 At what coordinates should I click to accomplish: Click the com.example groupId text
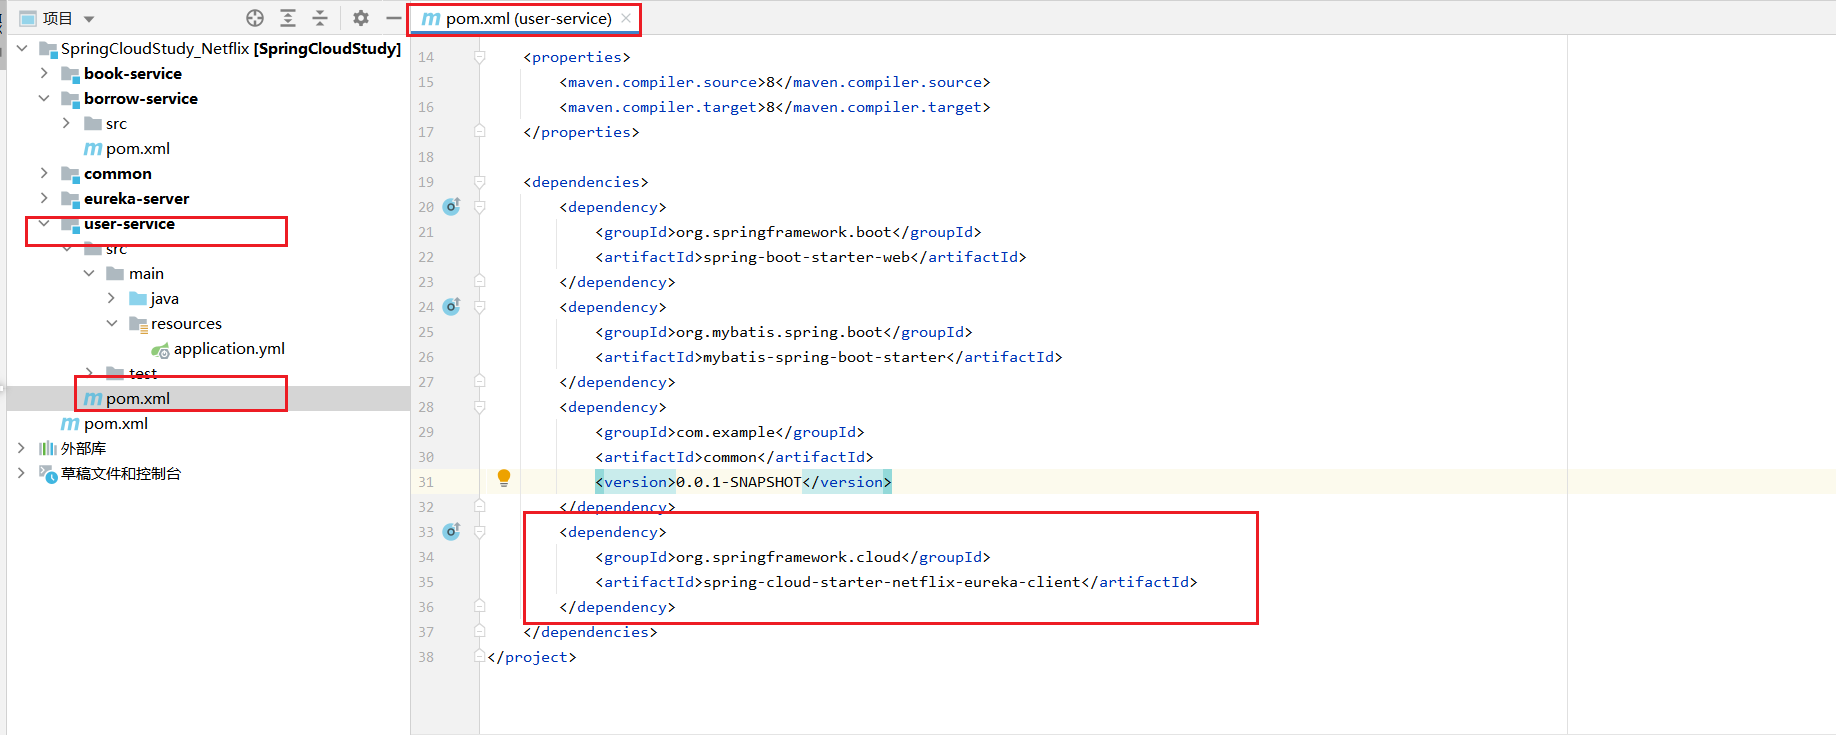click(x=726, y=432)
